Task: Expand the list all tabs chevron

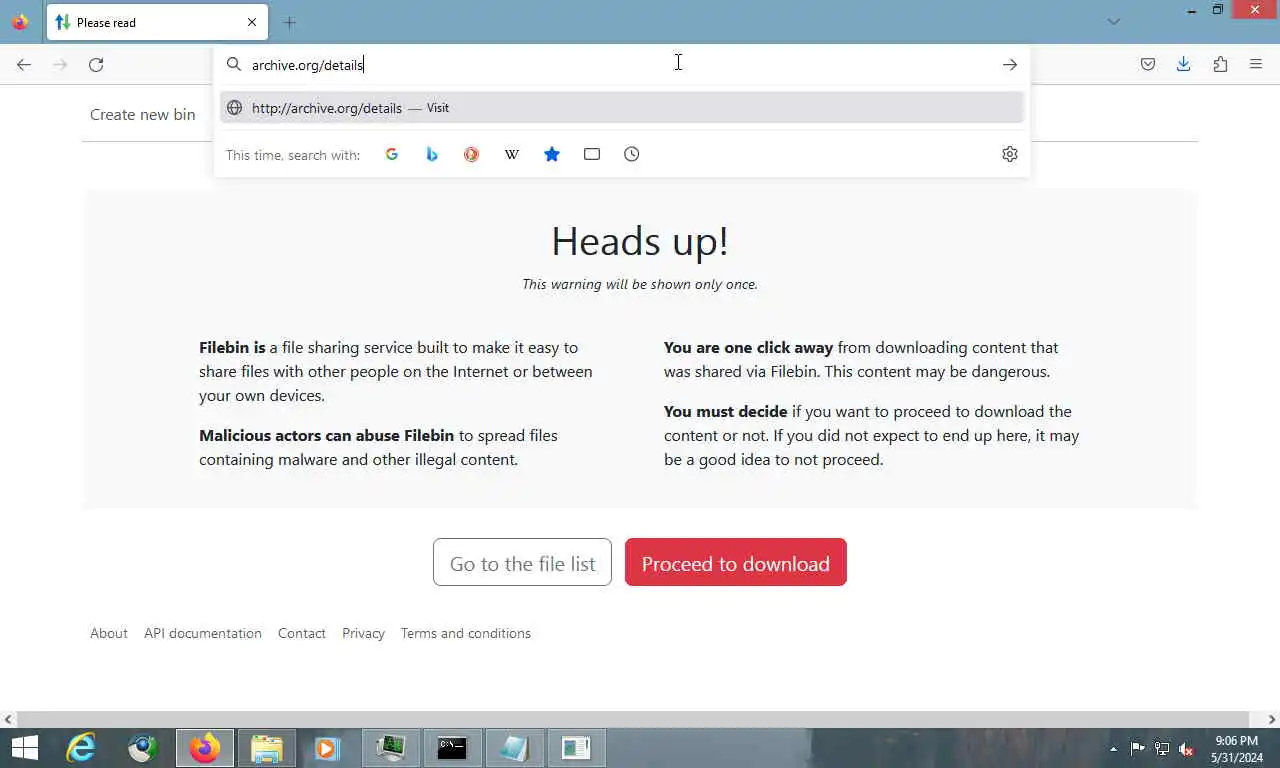Action: [1114, 22]
